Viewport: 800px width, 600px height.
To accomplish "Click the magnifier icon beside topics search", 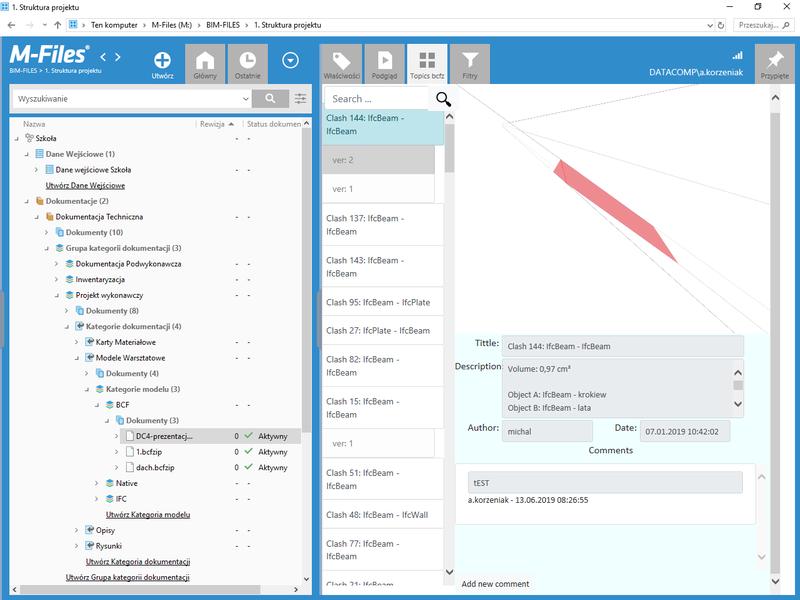I will [x=443, y=99].
